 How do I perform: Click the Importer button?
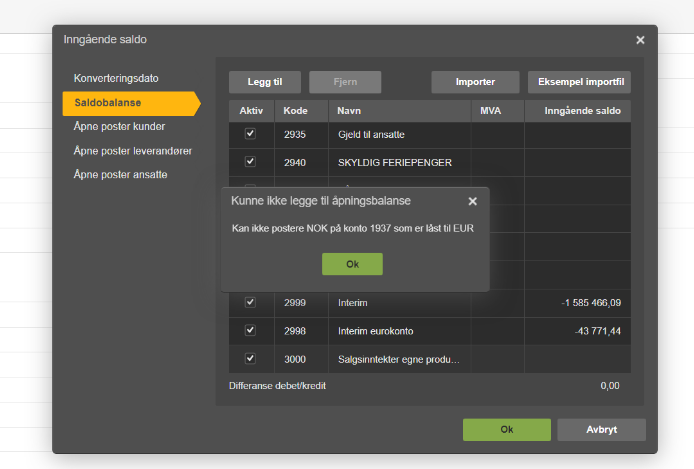coord(475,82)
